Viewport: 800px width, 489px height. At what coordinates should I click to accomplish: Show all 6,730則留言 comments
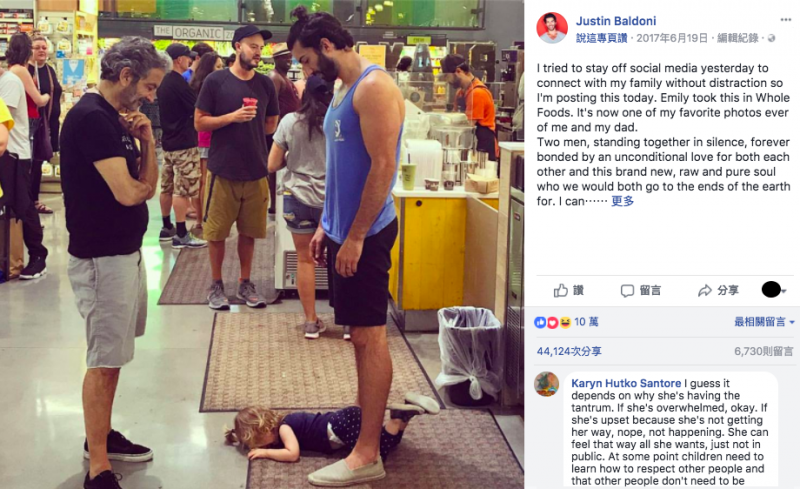tap(764, 351)
